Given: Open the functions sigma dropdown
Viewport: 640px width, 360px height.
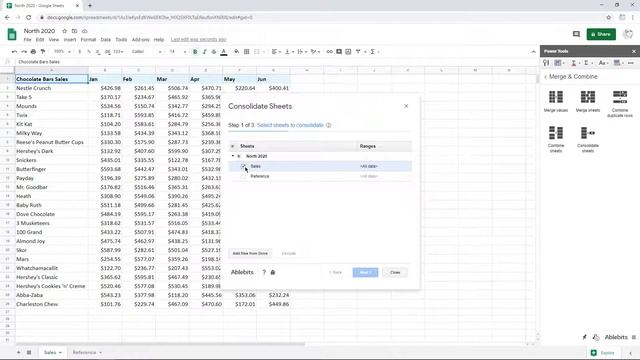Looking at the screenshot, I should click(x=374, y=52).
